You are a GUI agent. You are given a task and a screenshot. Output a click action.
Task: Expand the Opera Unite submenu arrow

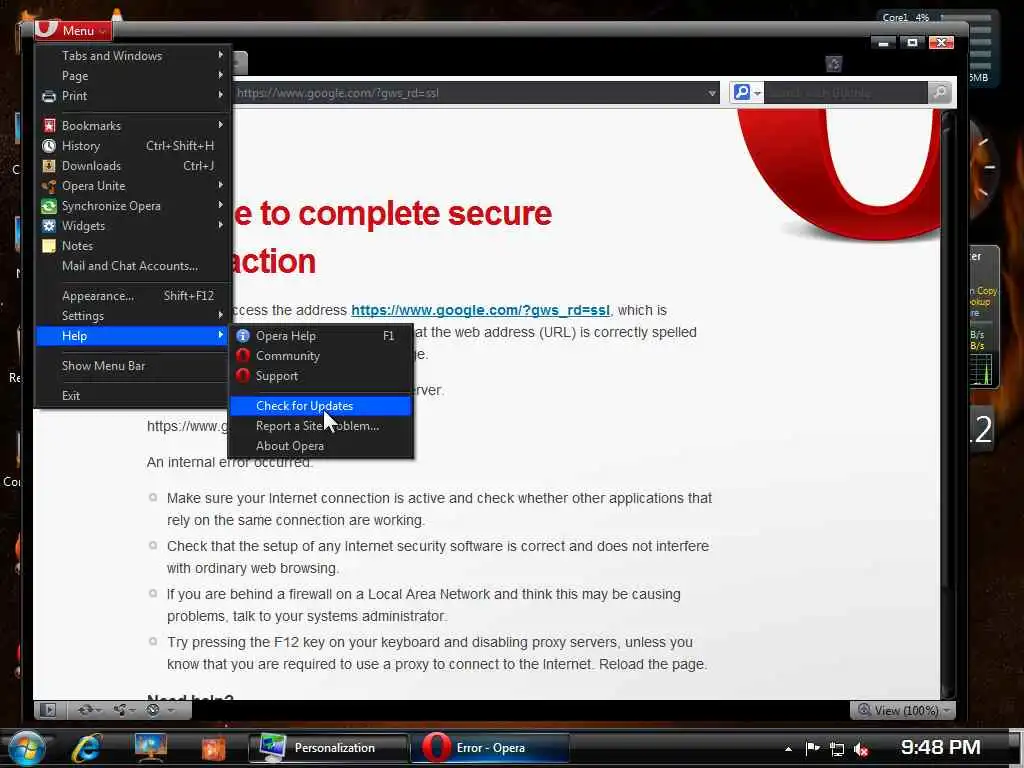tap(221, 185)
